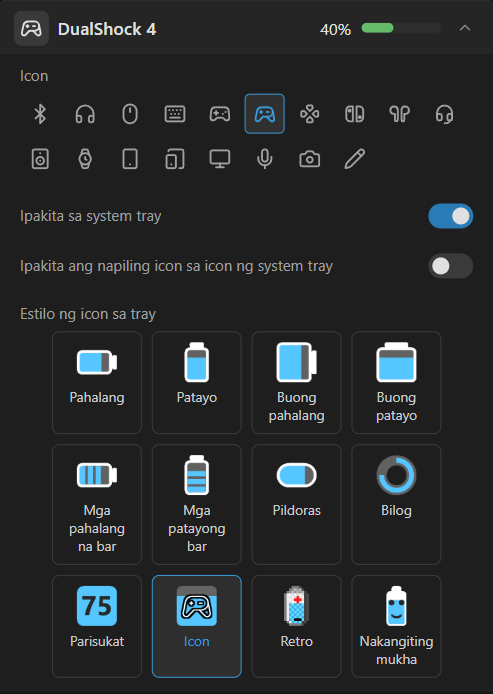
Task: Select the highlighted blue controller icon
Action: point(265,114)
